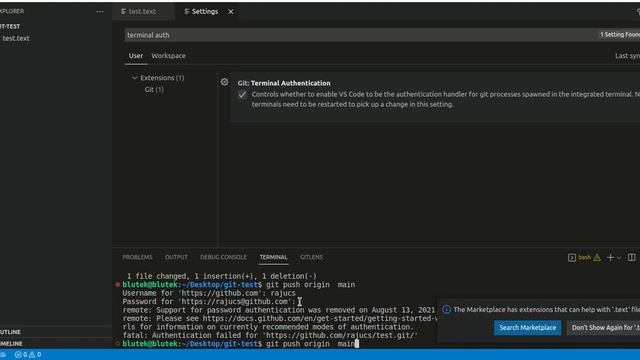The image size is (640, 360).
Task: Click errors and warnings status bar item
Action: pos(28,355)
